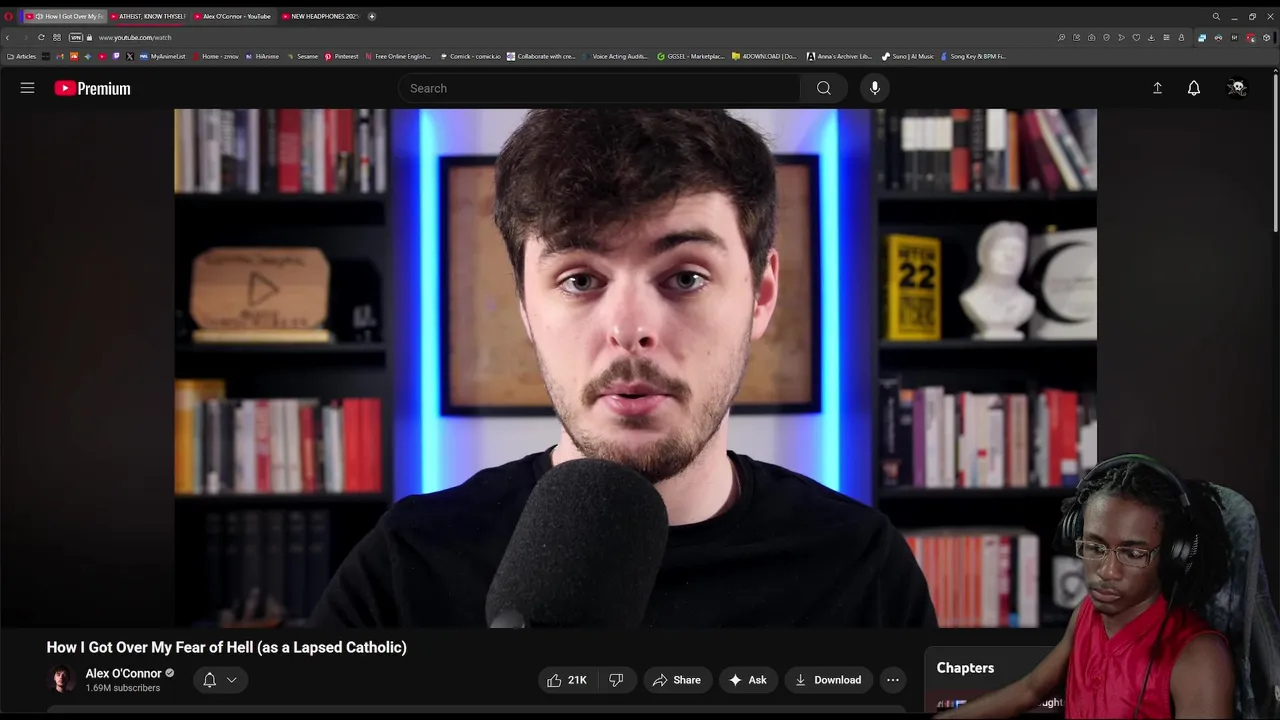1280x720 pixels.
Task: Open the Voice Acting Auditions bookmark
Action: tap(614, 56)
